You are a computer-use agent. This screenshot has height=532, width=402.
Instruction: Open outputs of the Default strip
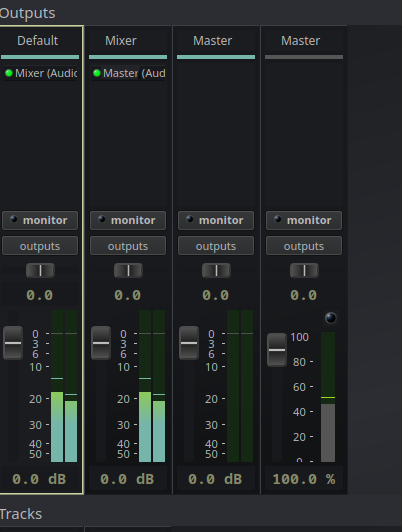pyautogui.click(x=40, y=246)
